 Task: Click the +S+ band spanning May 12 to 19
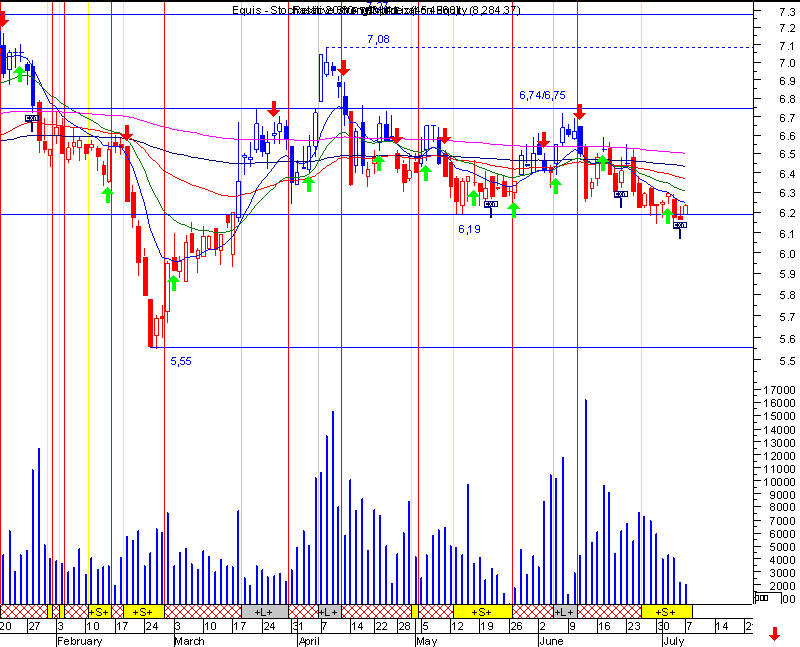click(482, 611)
